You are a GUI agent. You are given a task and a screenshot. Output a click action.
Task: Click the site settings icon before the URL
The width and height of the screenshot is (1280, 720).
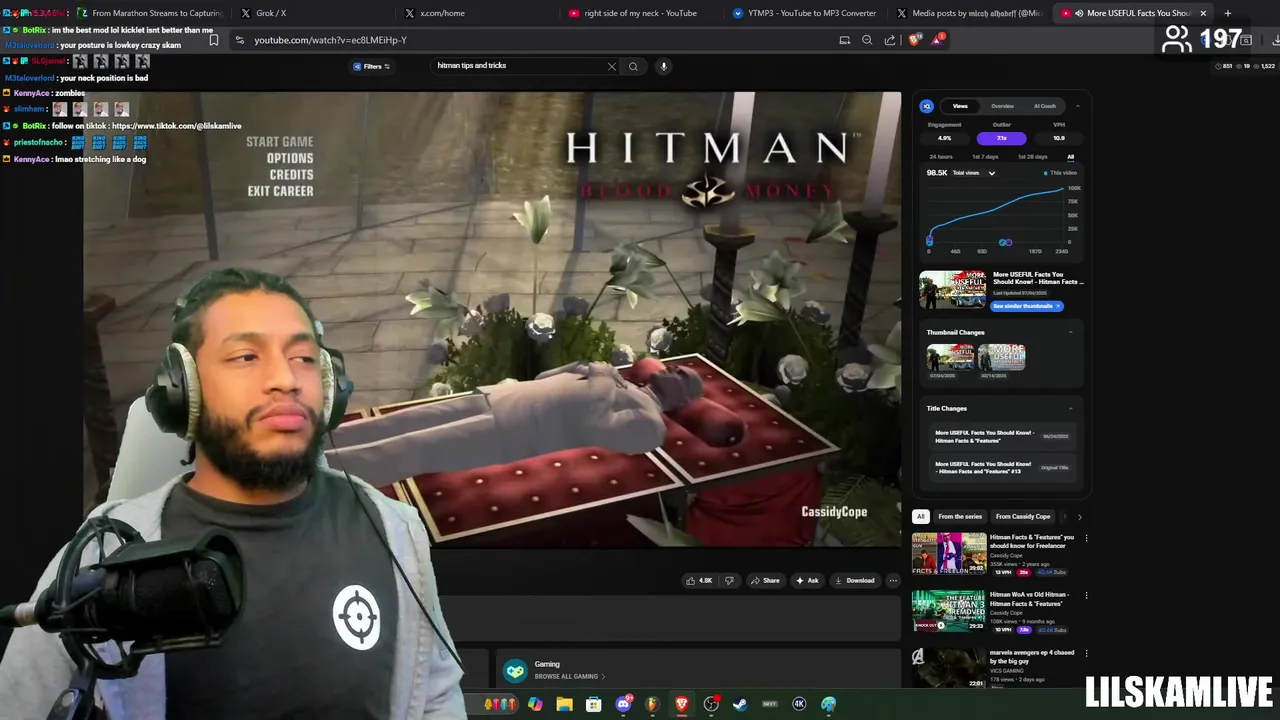(x=239, y=40)
